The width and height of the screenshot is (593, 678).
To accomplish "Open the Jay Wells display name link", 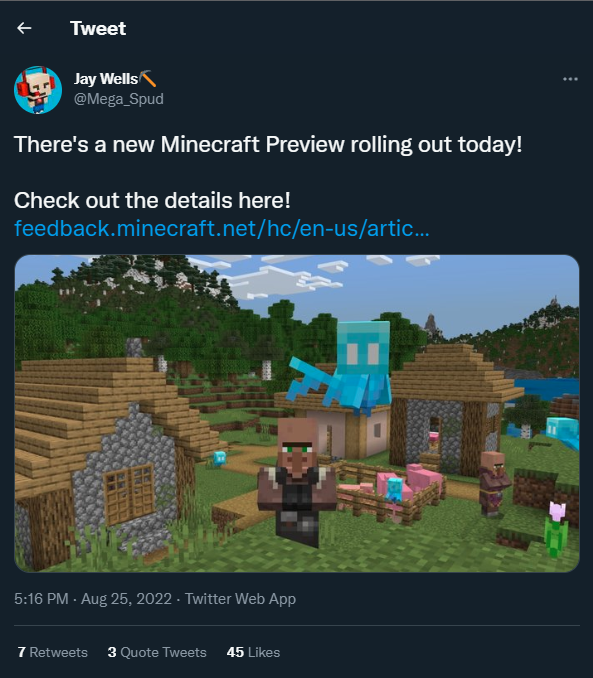I will click(106, 79).
